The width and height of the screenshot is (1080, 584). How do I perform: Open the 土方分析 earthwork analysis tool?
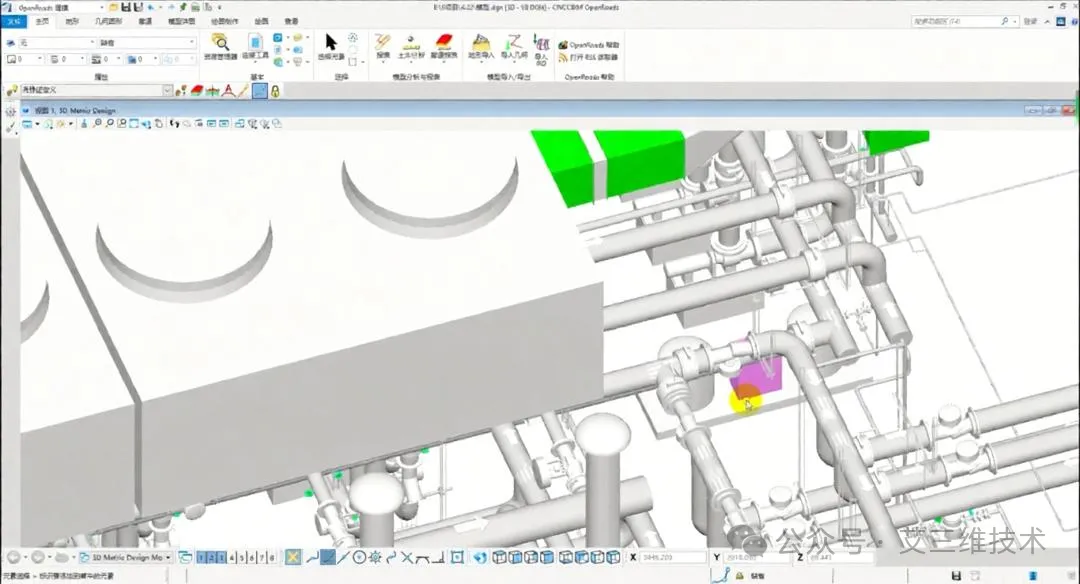coord(411,47)
